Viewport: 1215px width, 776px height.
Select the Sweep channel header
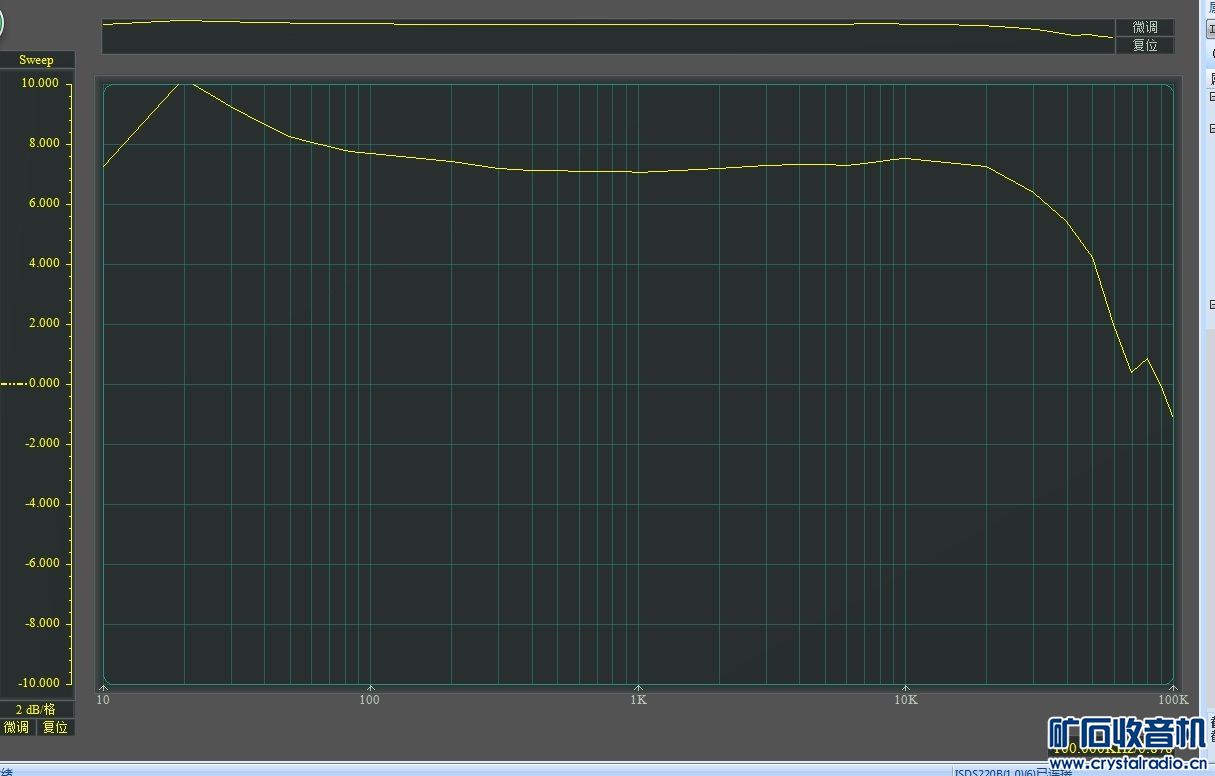tap(37, 60)
